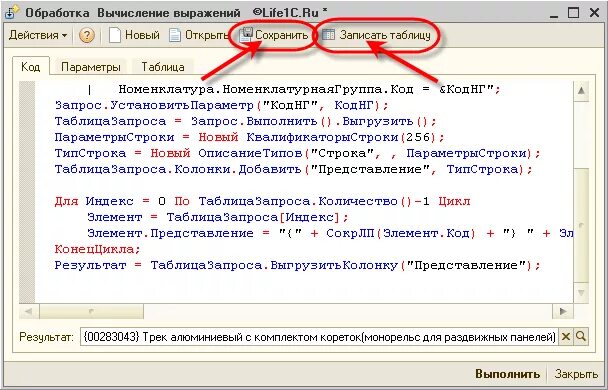Image resolution: width=608 pixels, height=390 pixels.
Task: Click the code editor scroll up arrow
Action: 581,91
